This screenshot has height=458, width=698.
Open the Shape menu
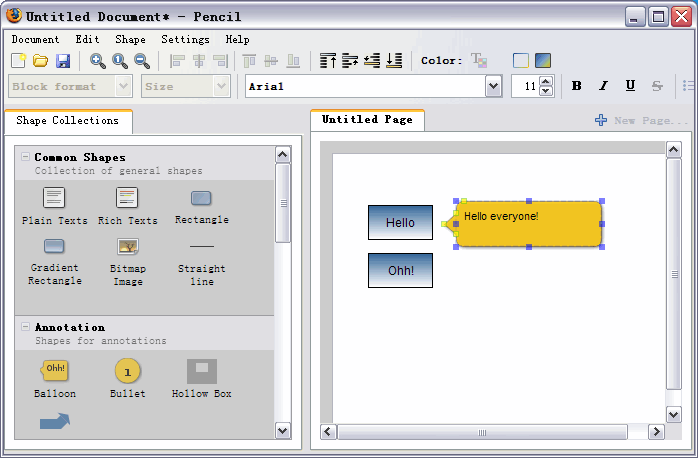point(130,40)
